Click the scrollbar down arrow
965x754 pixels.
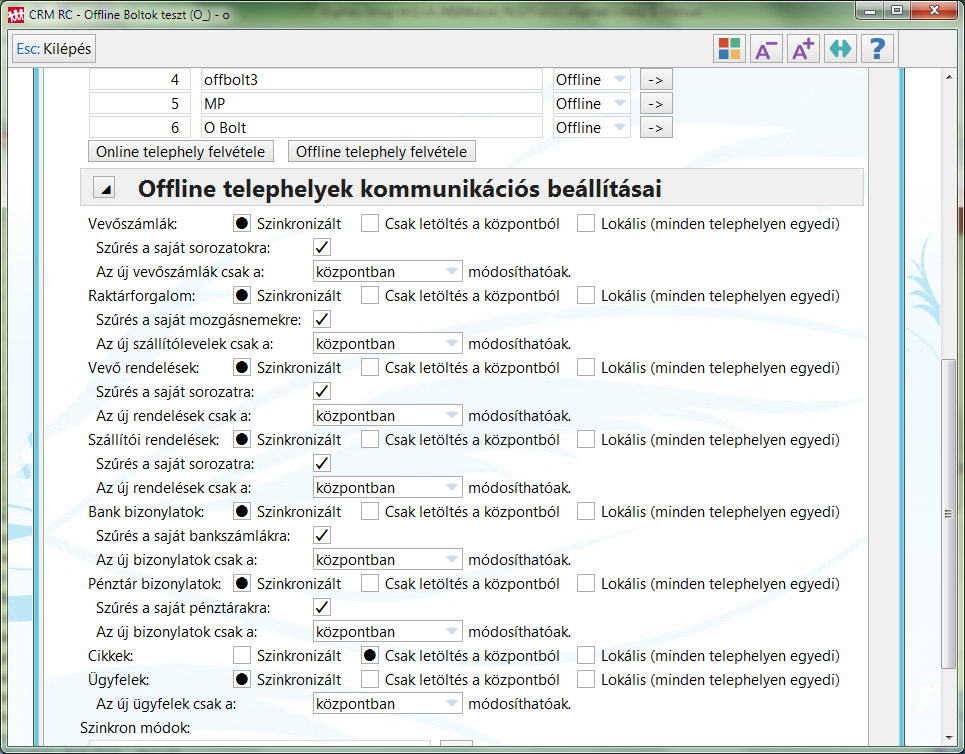948,737
